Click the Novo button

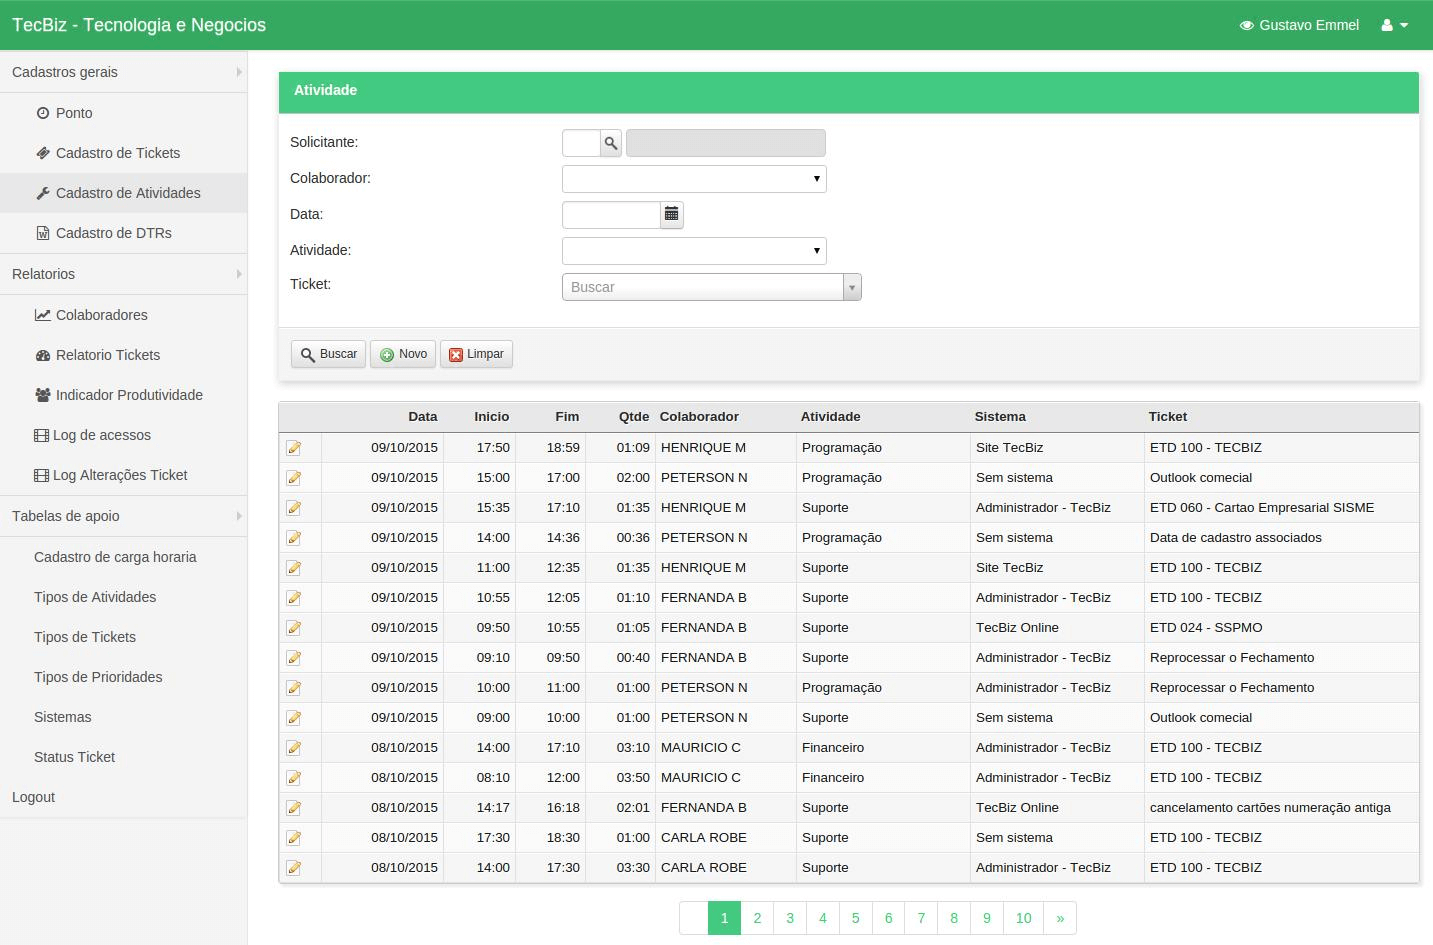[x=403, y=354]
